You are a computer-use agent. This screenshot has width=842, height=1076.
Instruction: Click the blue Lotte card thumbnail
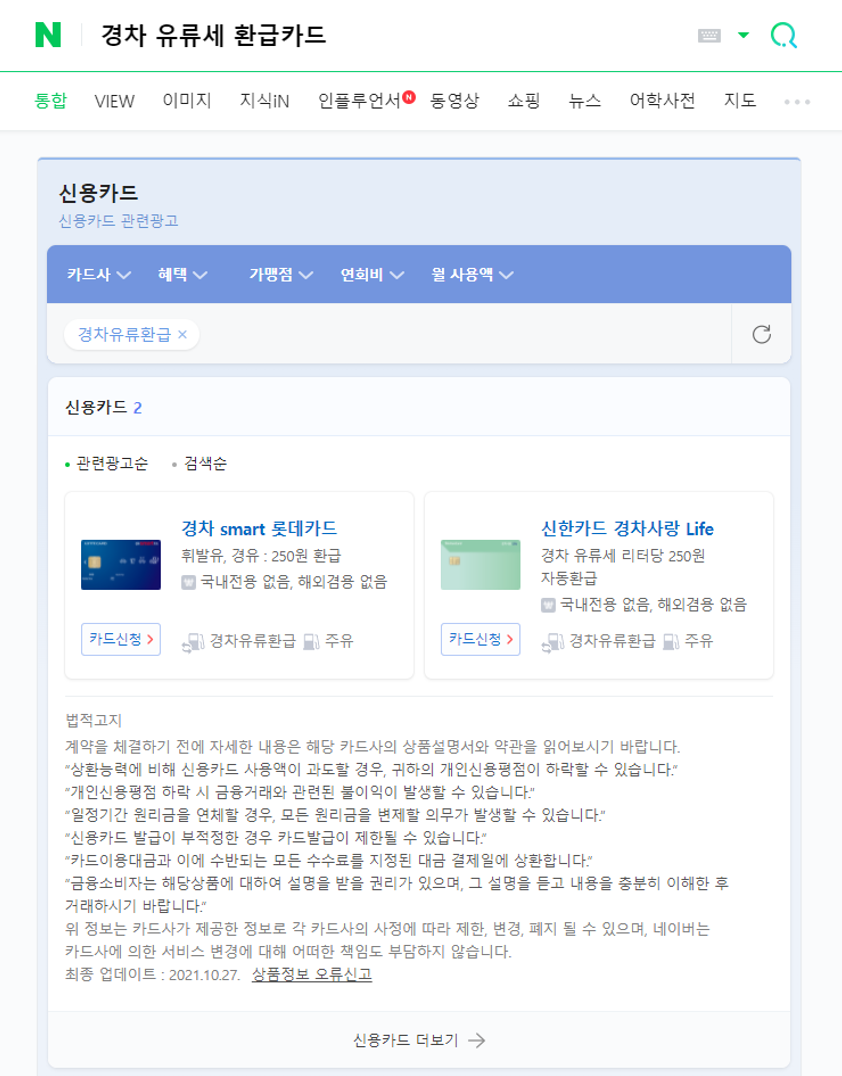(x=121, y=565)
